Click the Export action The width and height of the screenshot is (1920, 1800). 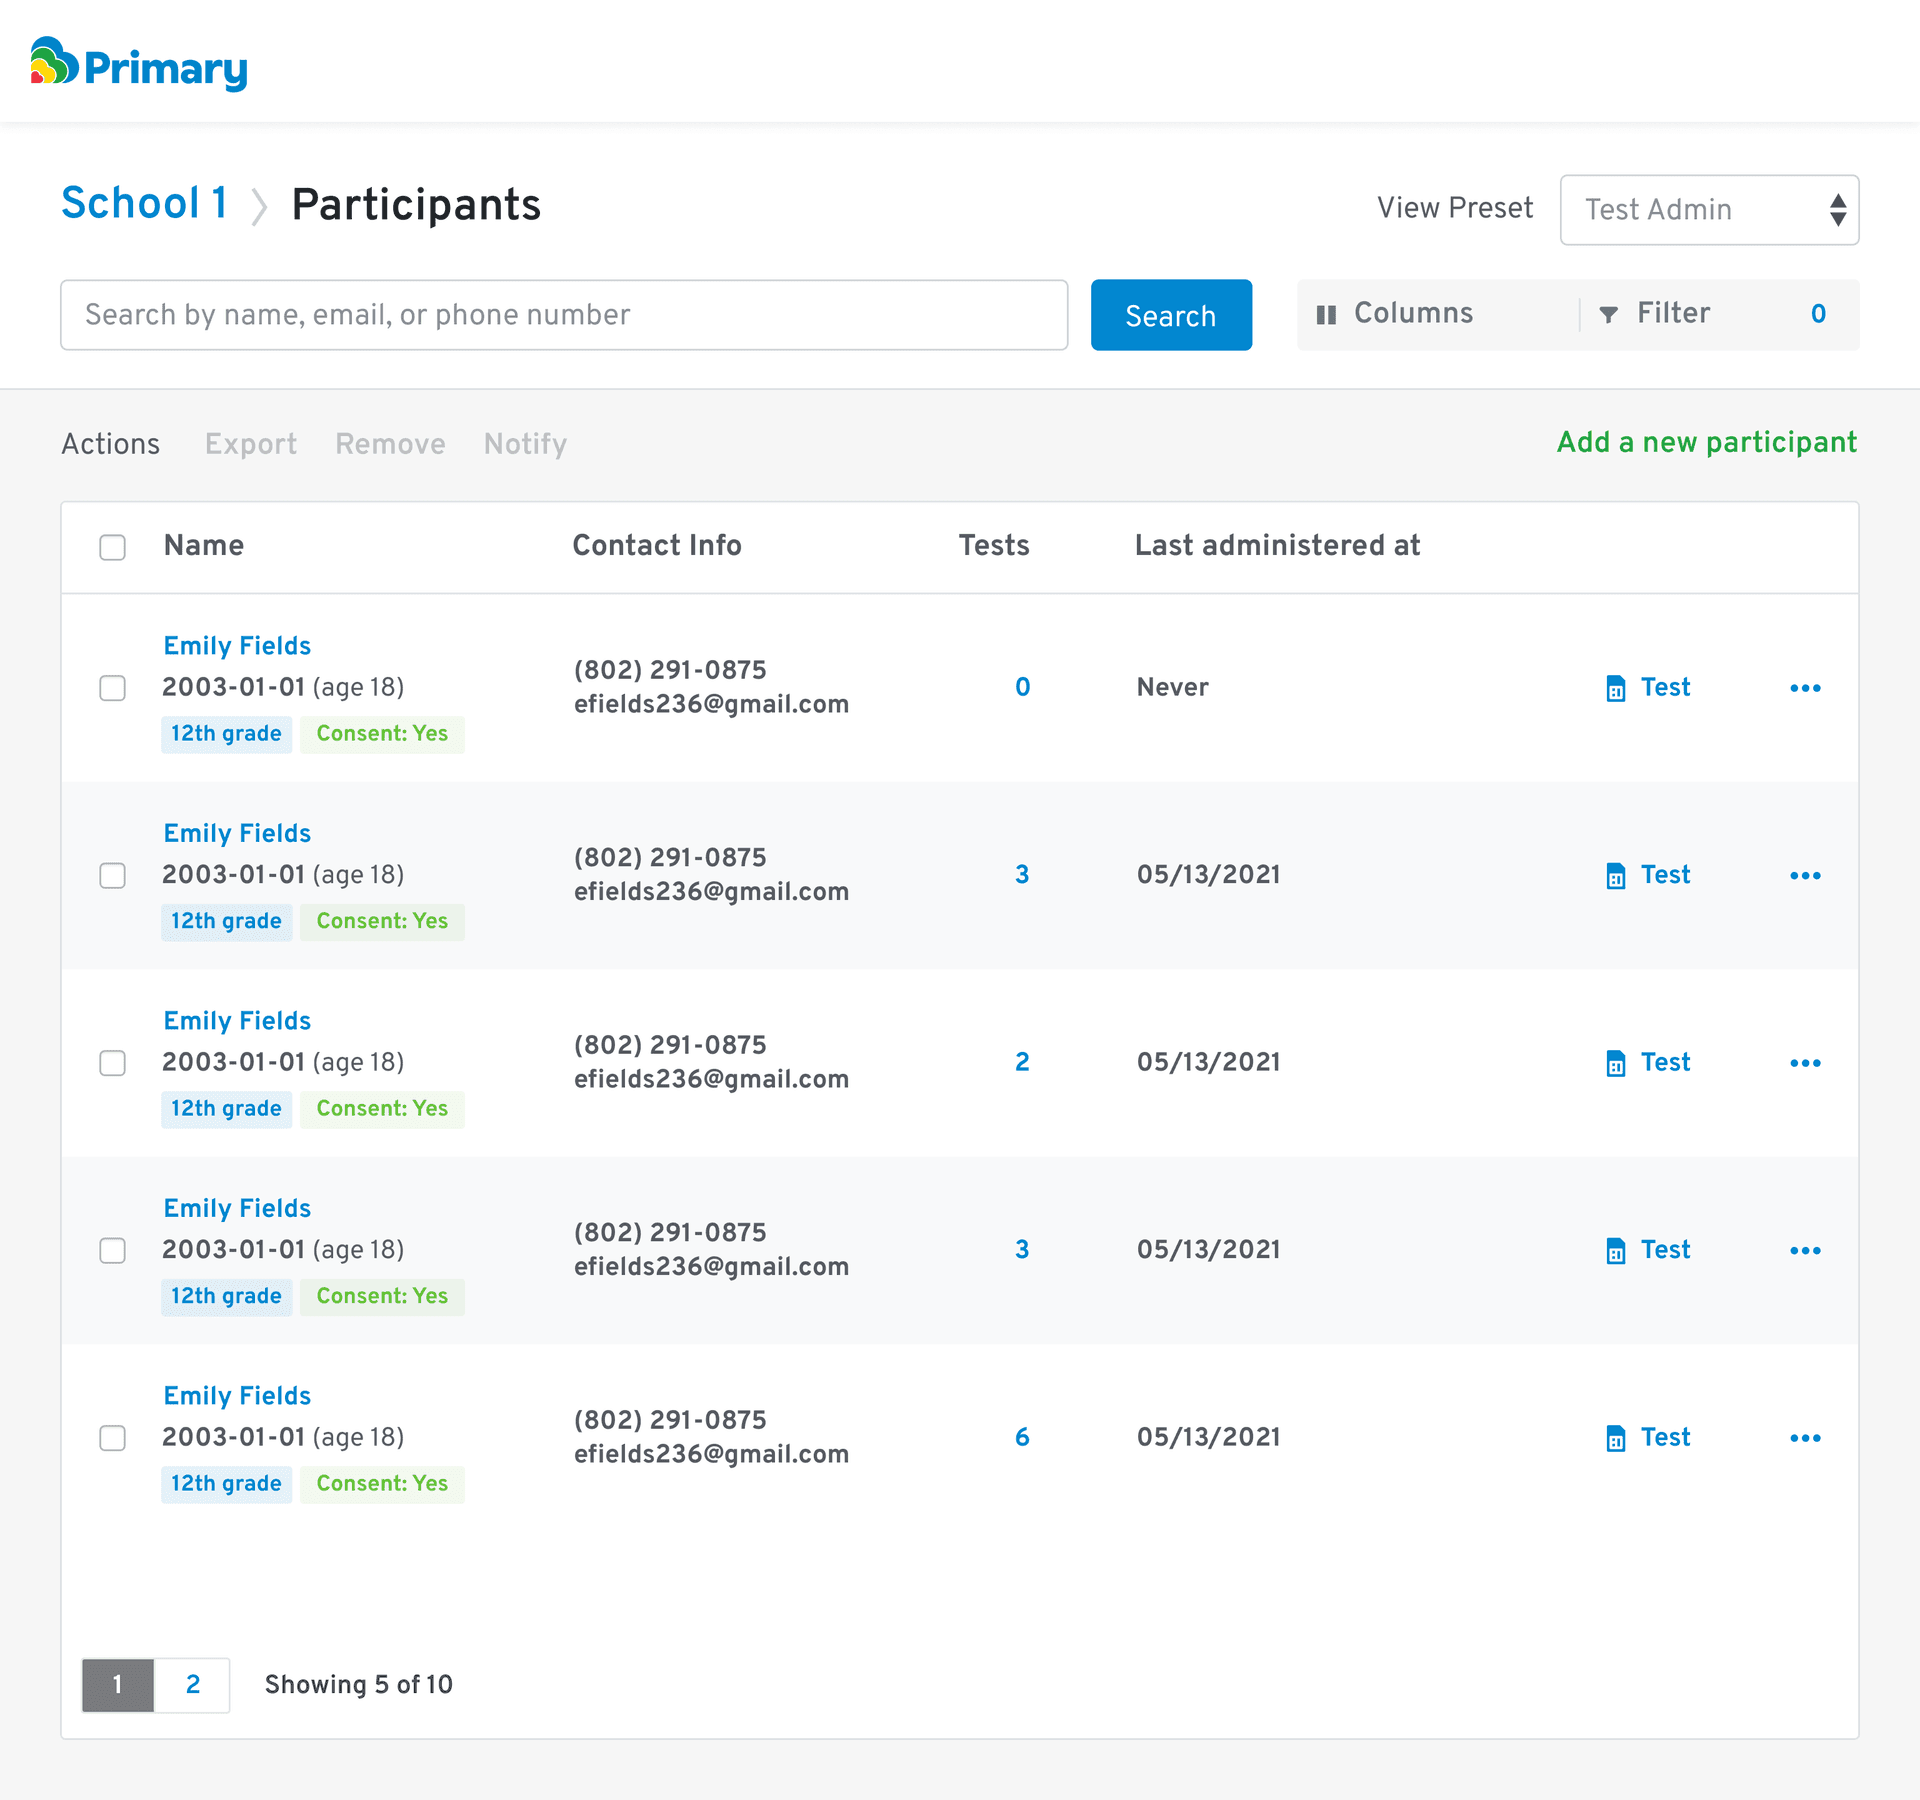(251, 444)
